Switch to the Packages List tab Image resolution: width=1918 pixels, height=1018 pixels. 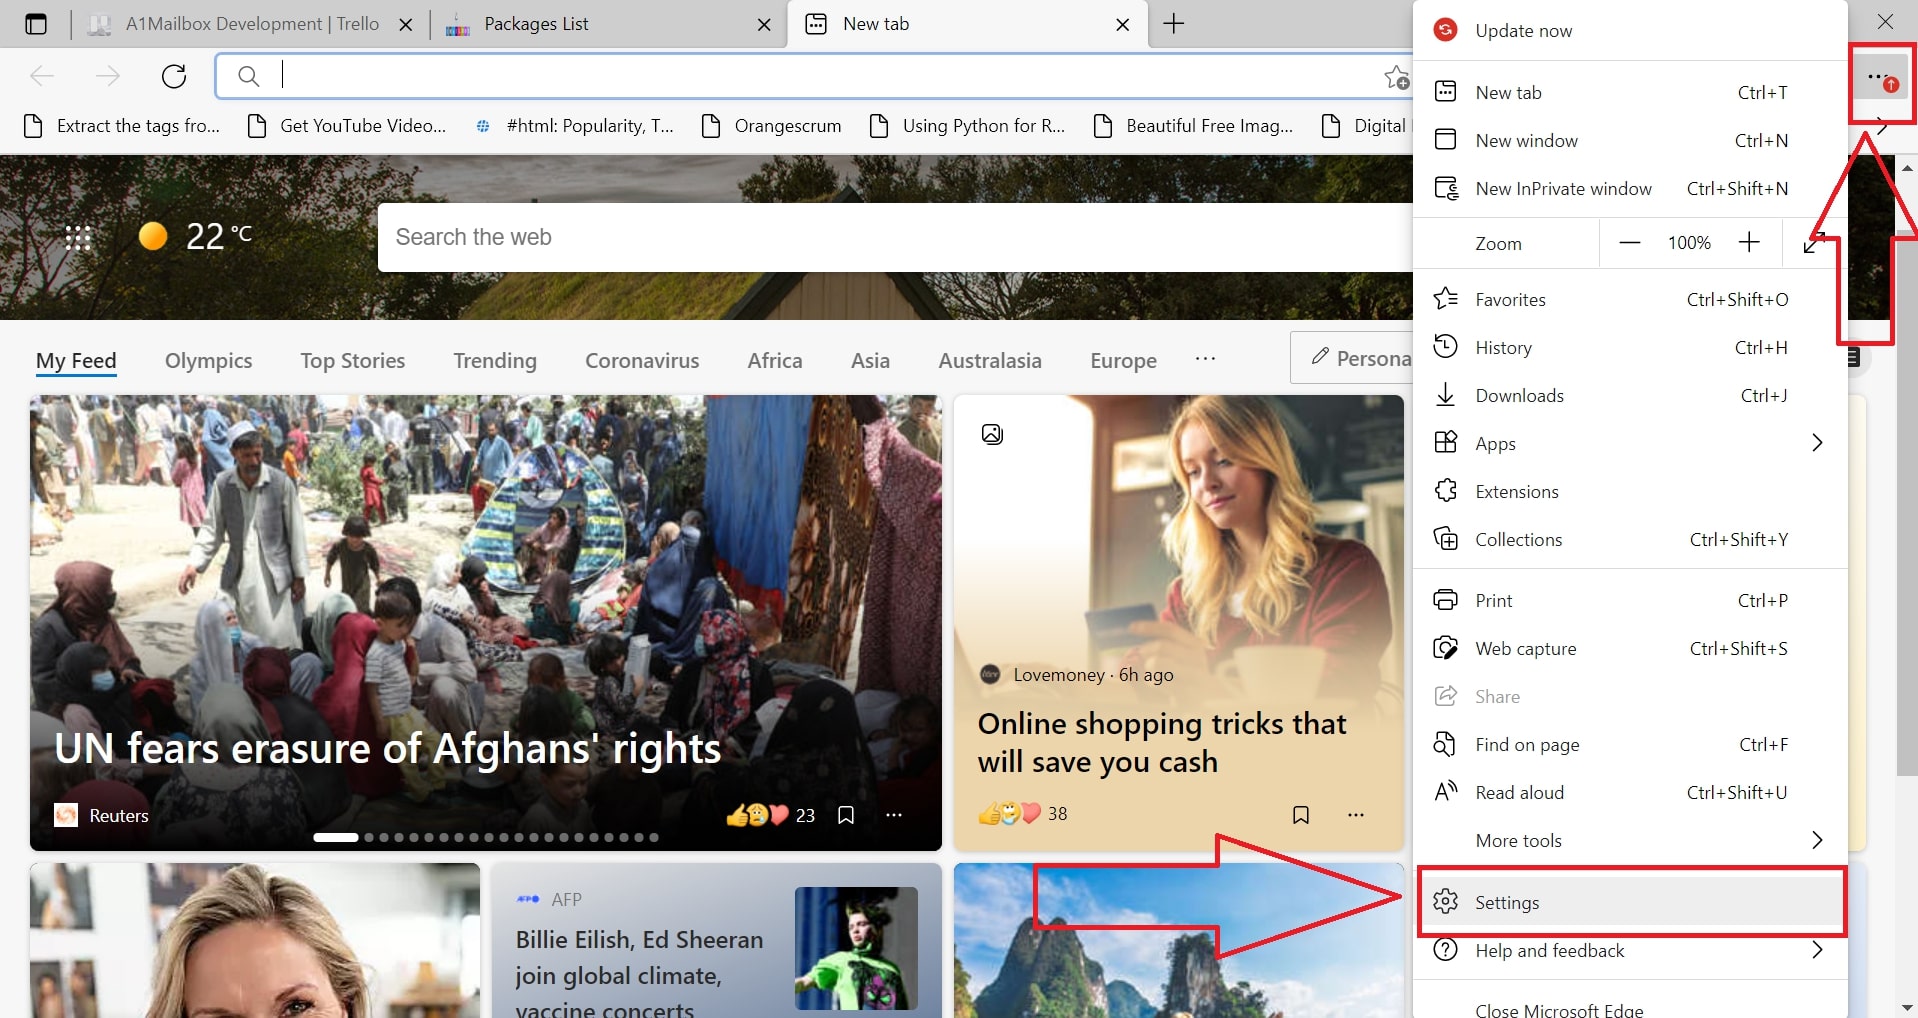click(x=537, y=23)
